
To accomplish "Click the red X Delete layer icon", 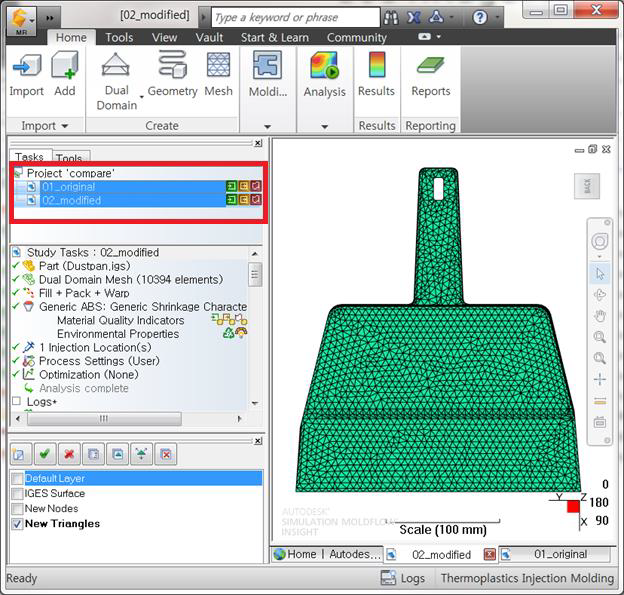I will (69, 454).
